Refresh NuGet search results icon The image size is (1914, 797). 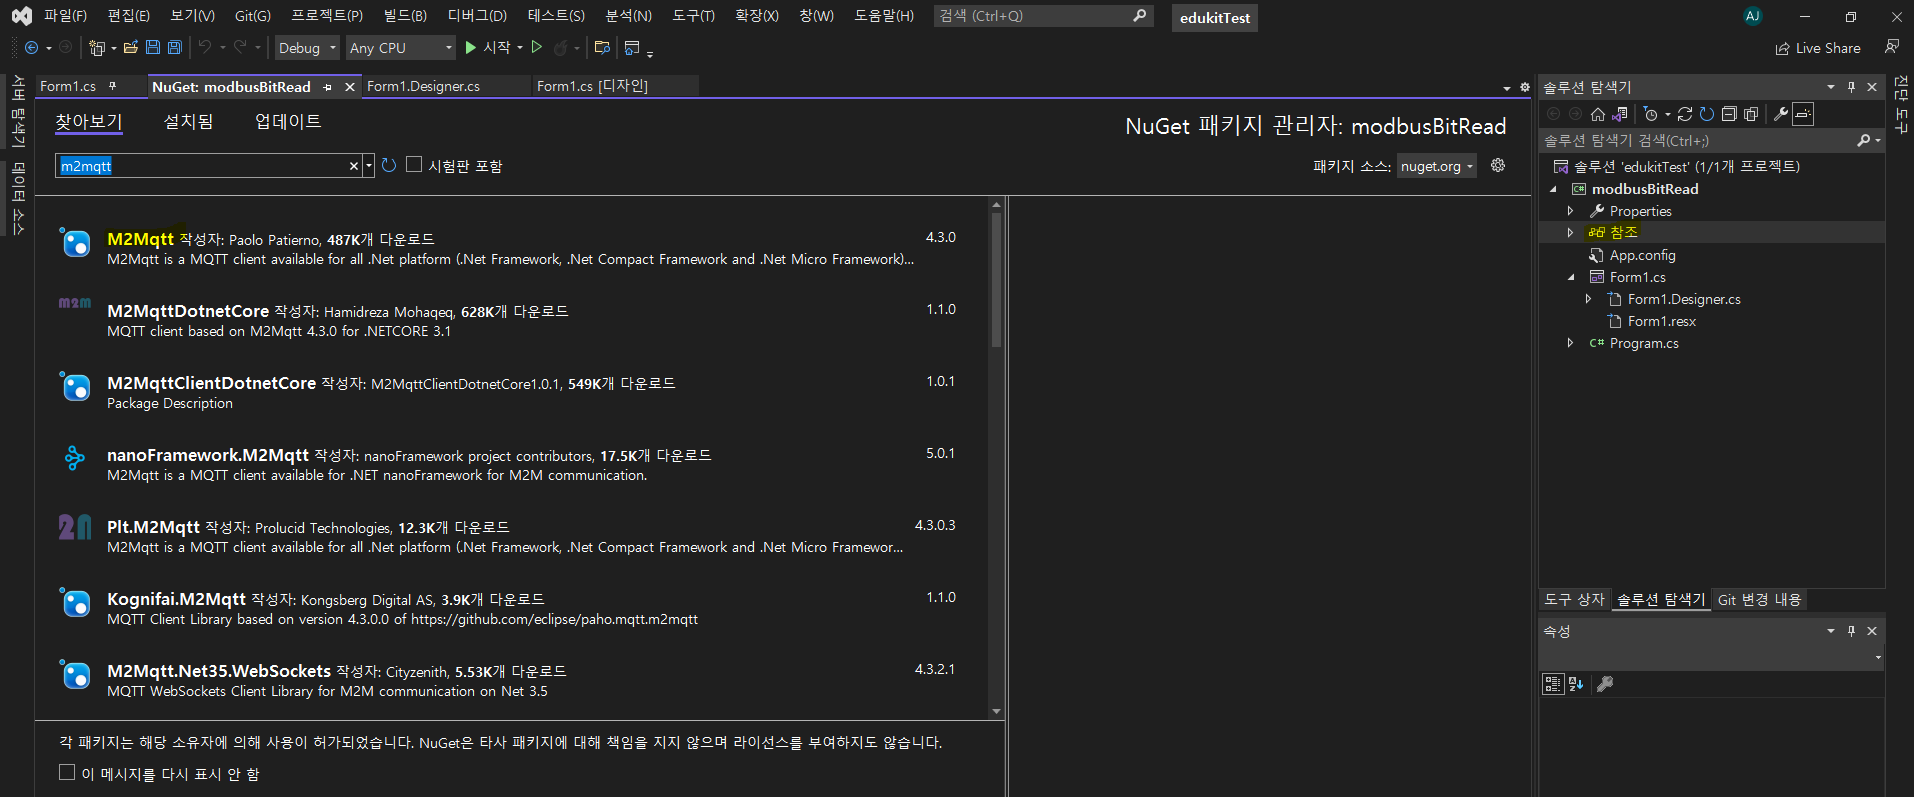coord(389,166)
